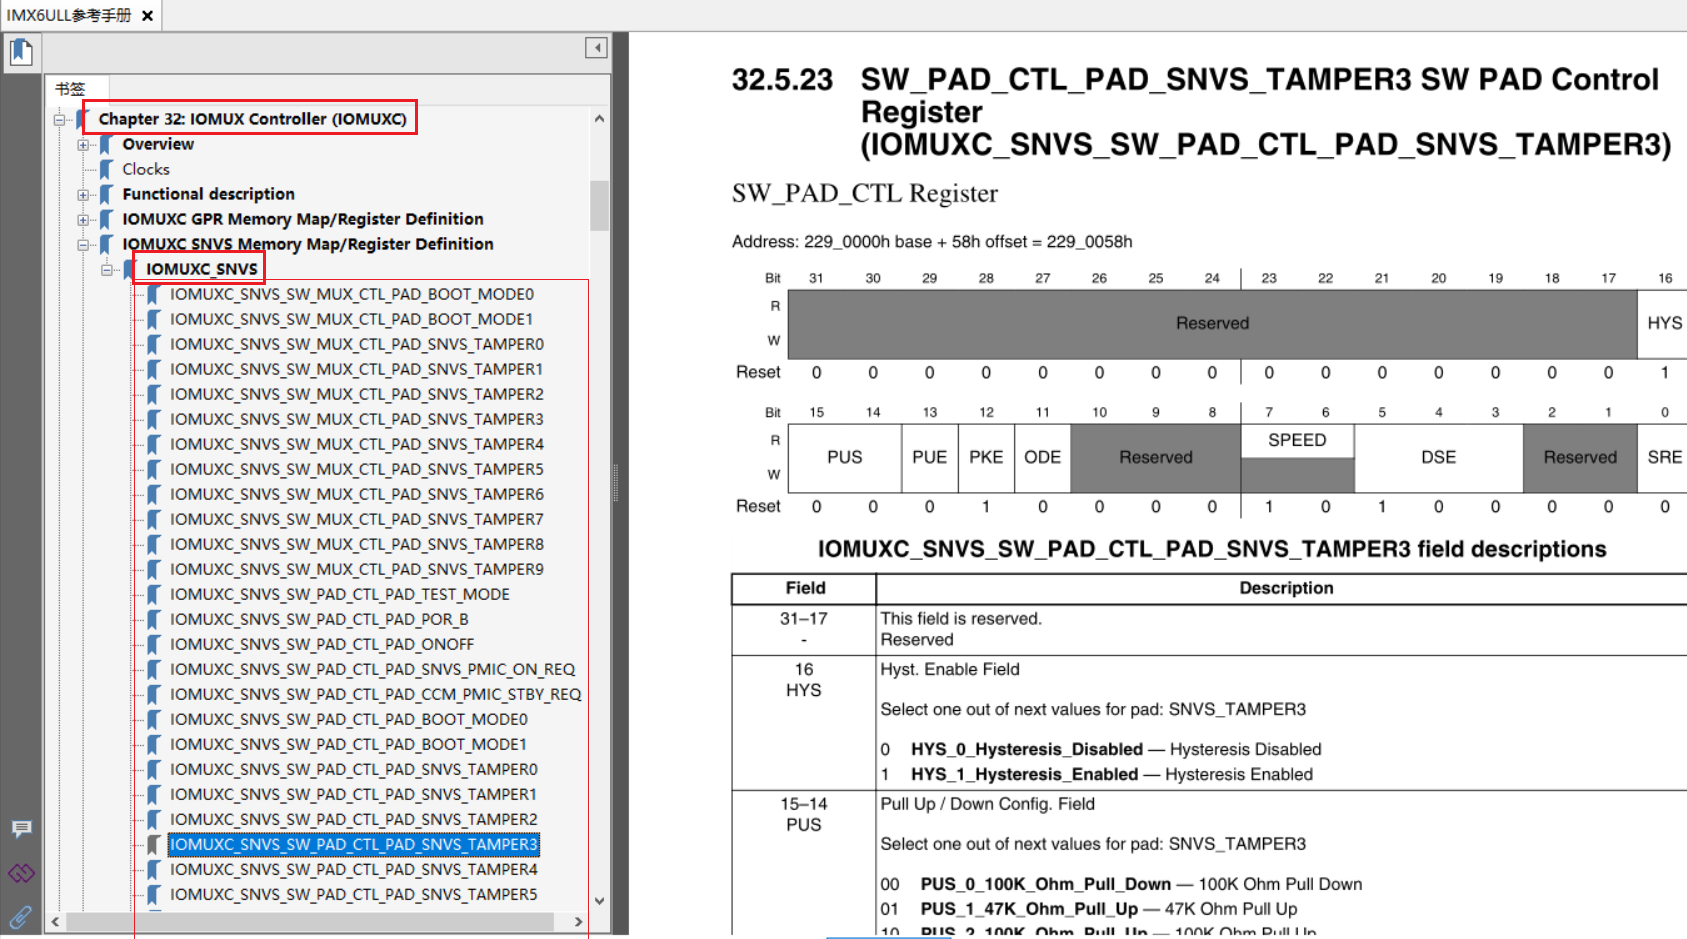
Task: Open IOMUXC_SNVS_SW_MUX_CTL_PAD_SNVS_TAMPER8 bookmark
Action: click(x=357, y=544)
